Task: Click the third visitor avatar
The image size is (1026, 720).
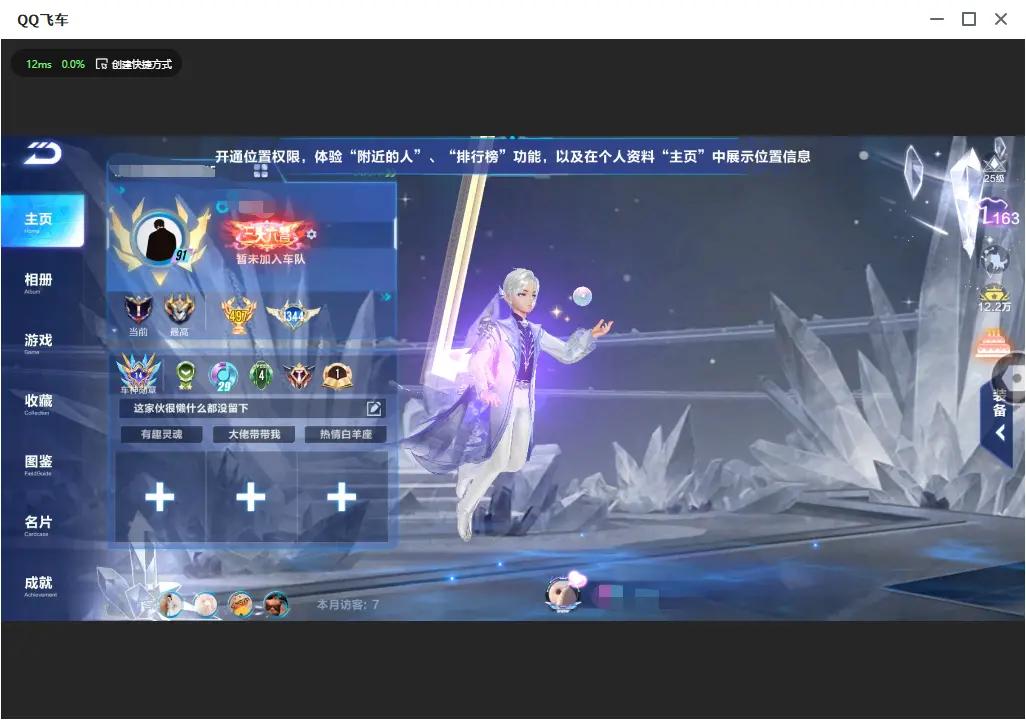Action: click(x=240, y=604)
